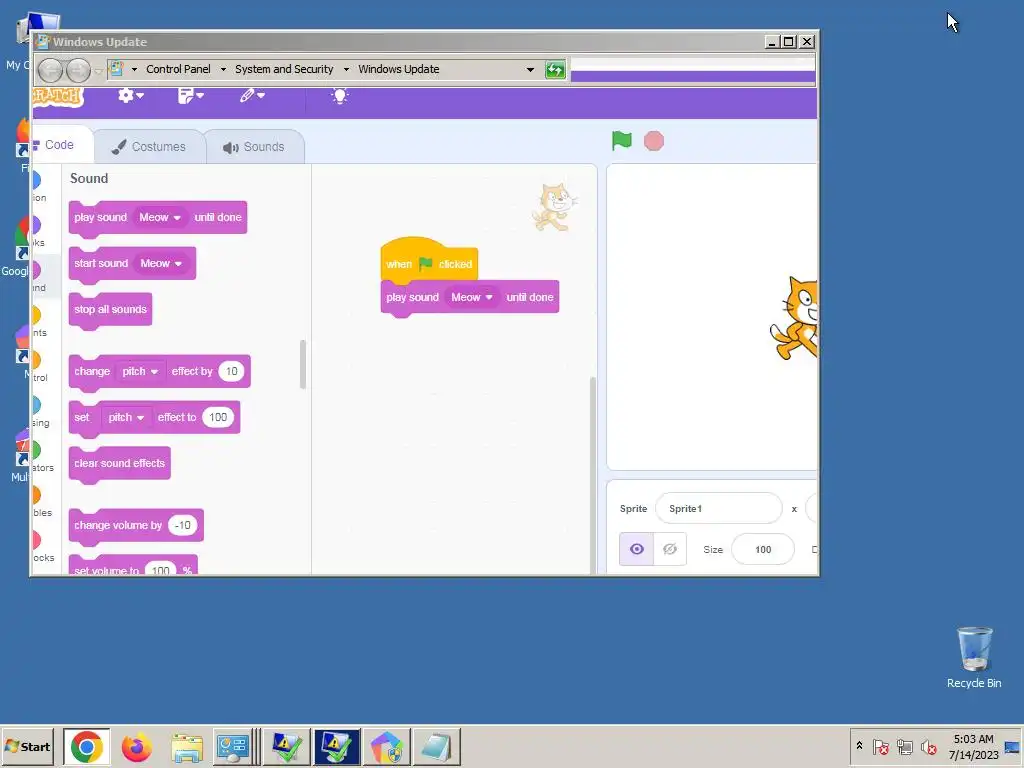This screenshot has width=1024, height=768.
Task: Open the Scratch Edit pencil menu
Action: click(x=251, y=95)
